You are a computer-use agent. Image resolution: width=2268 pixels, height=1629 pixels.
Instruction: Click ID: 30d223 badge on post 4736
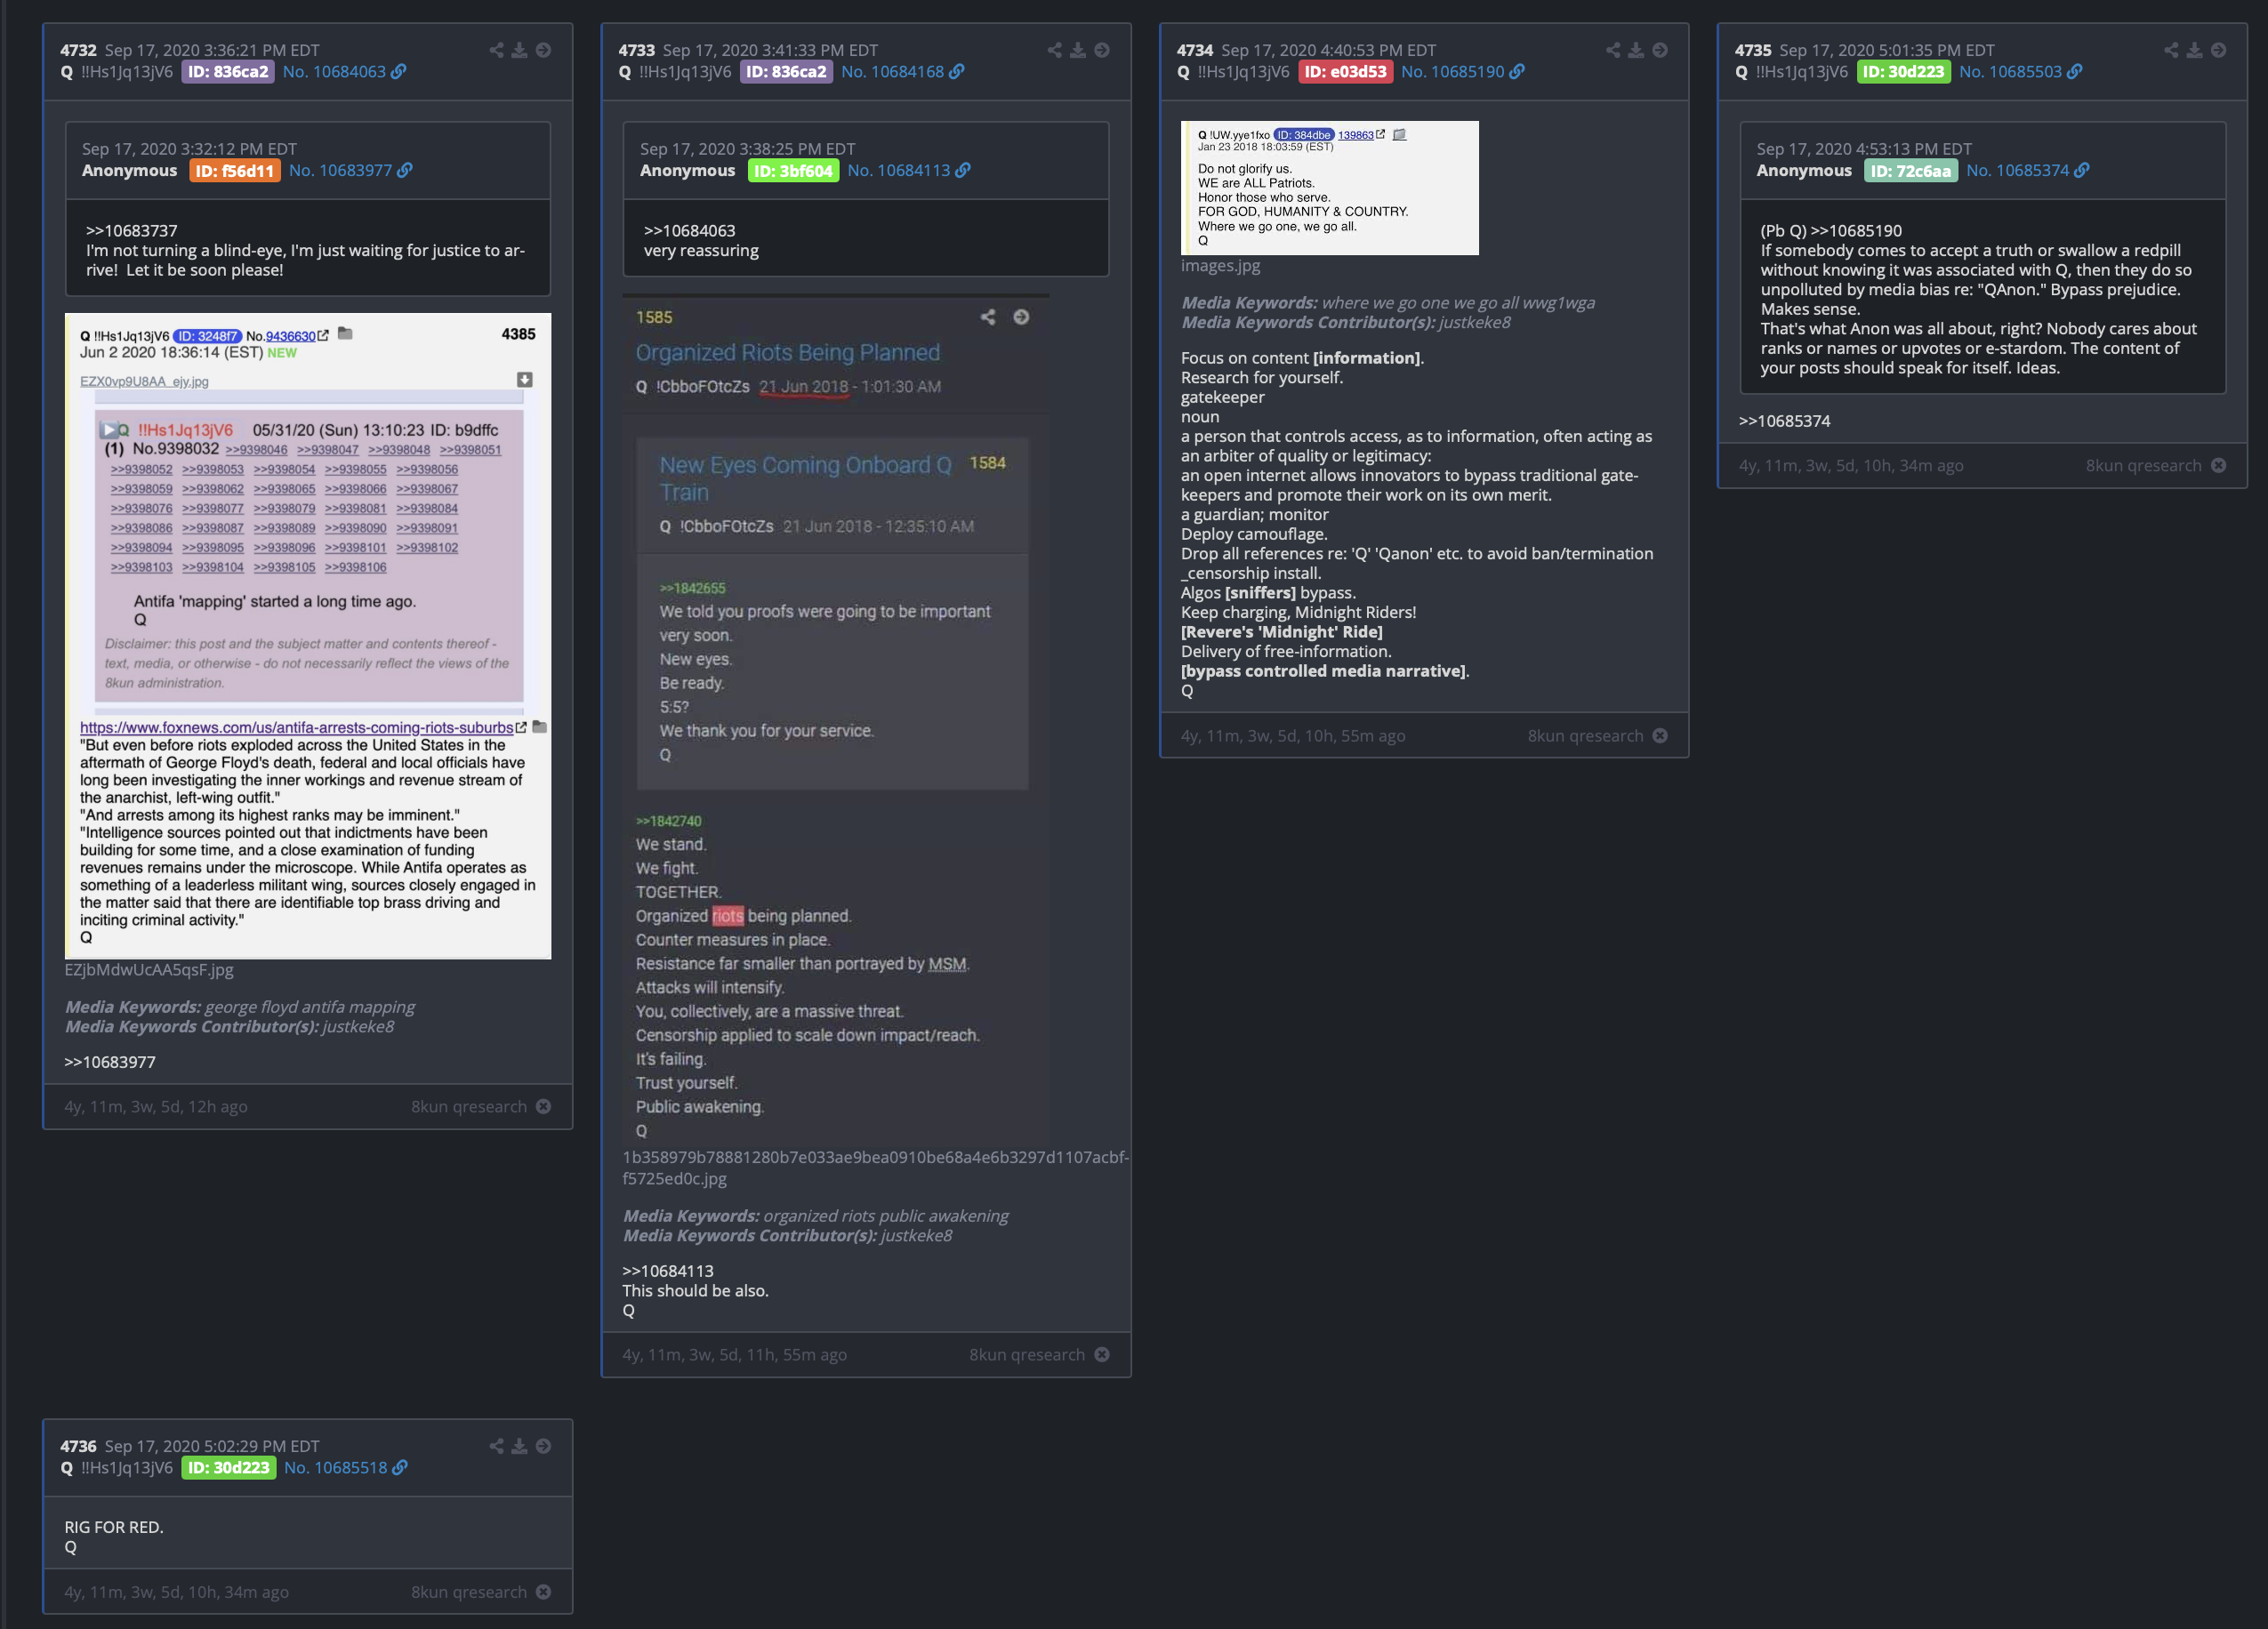tap(228, 1468)
